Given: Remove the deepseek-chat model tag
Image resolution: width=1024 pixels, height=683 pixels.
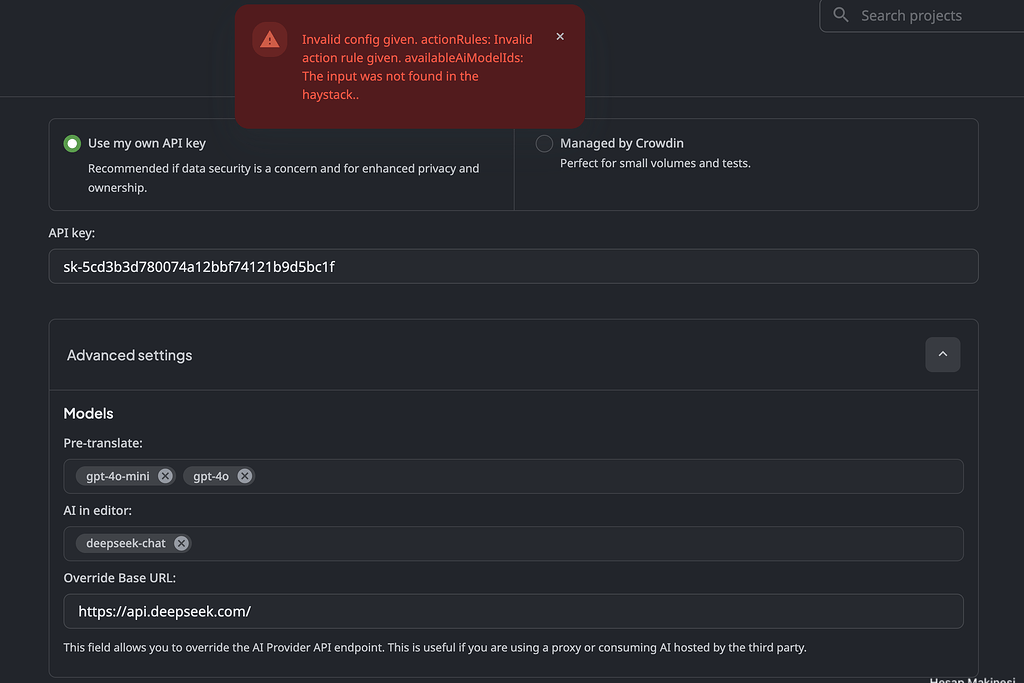Looking at the screenshot, I should point(181,543).
